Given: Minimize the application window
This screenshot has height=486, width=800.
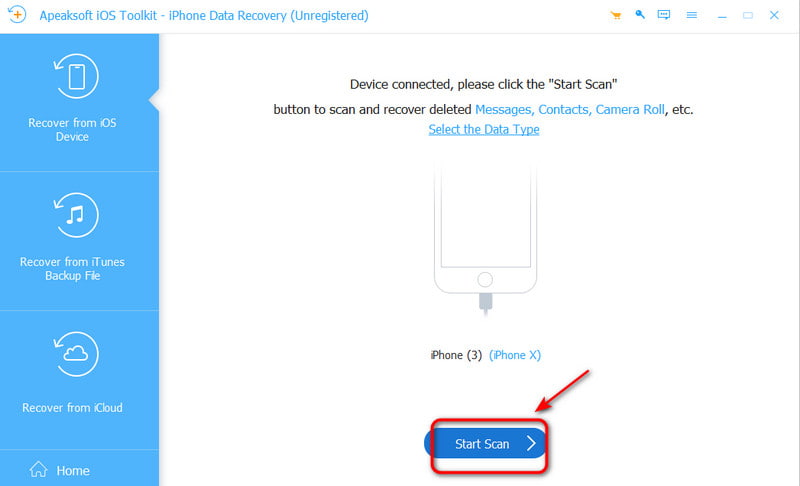Looking at the screenshot, I should pos(722,15).
